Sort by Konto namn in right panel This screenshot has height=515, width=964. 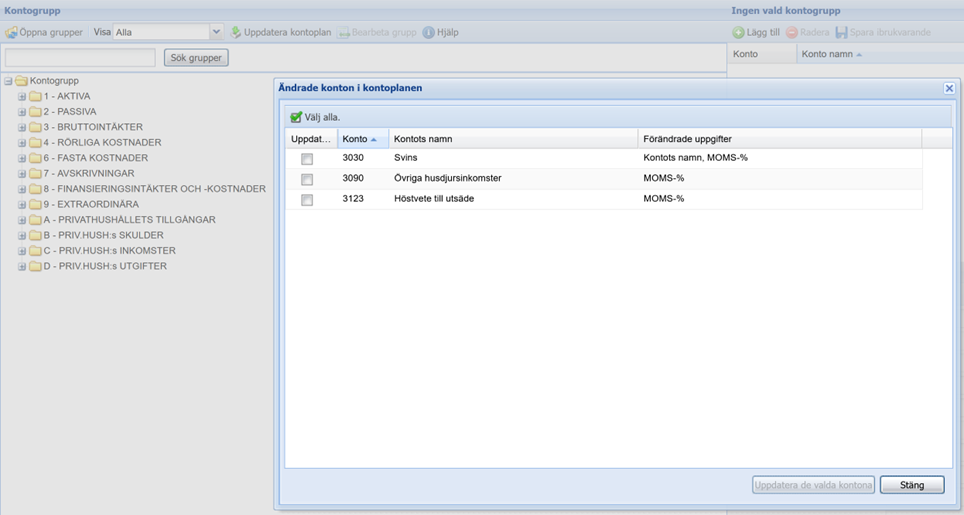tap(880, 54)
